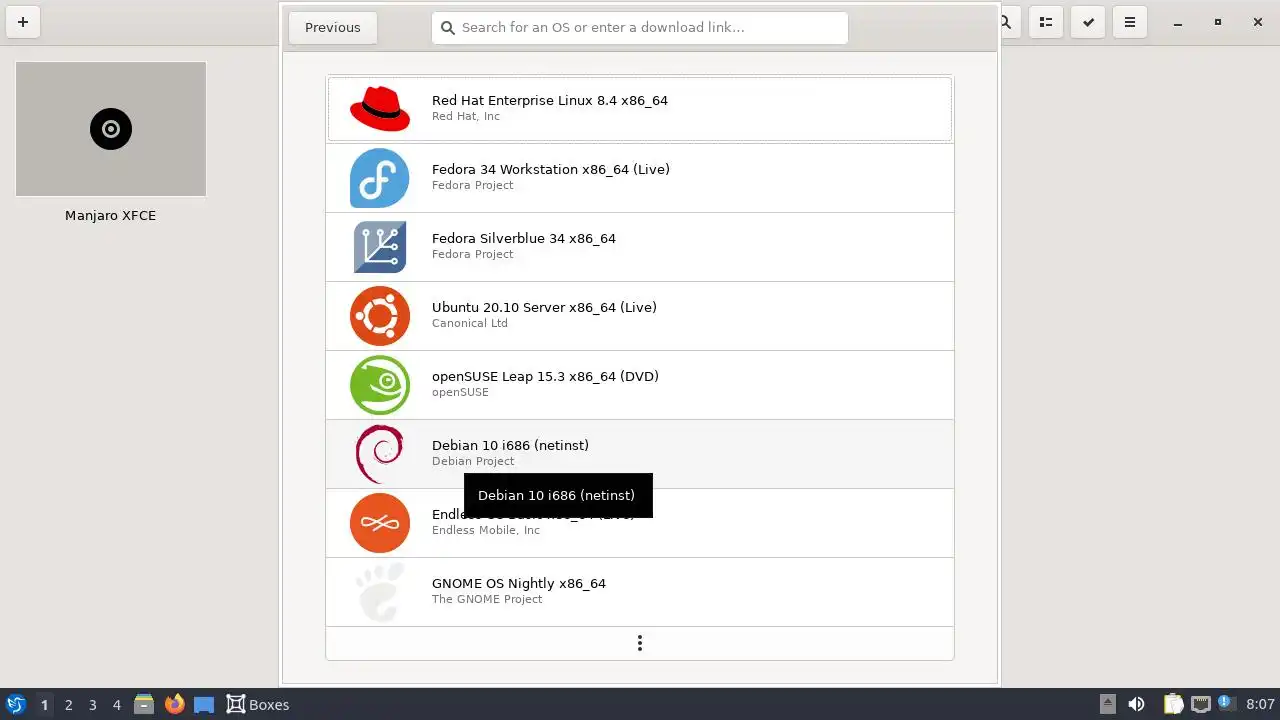Click the Debian swirl logo icon
Viewport: 1280px width, 720px height.
(x=380, y=454)
